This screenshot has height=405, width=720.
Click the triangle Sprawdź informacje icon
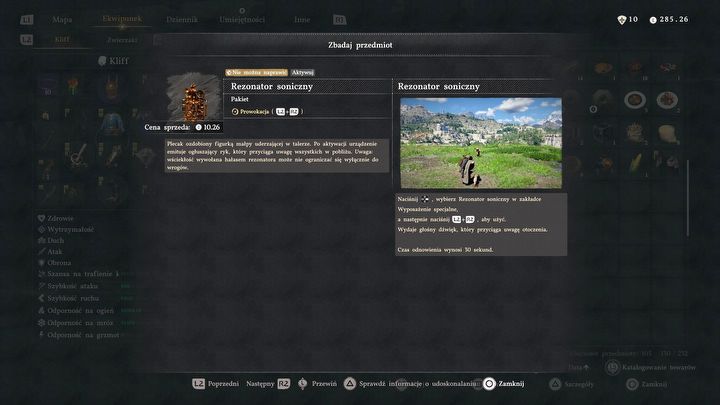click(x=349, y=383)
